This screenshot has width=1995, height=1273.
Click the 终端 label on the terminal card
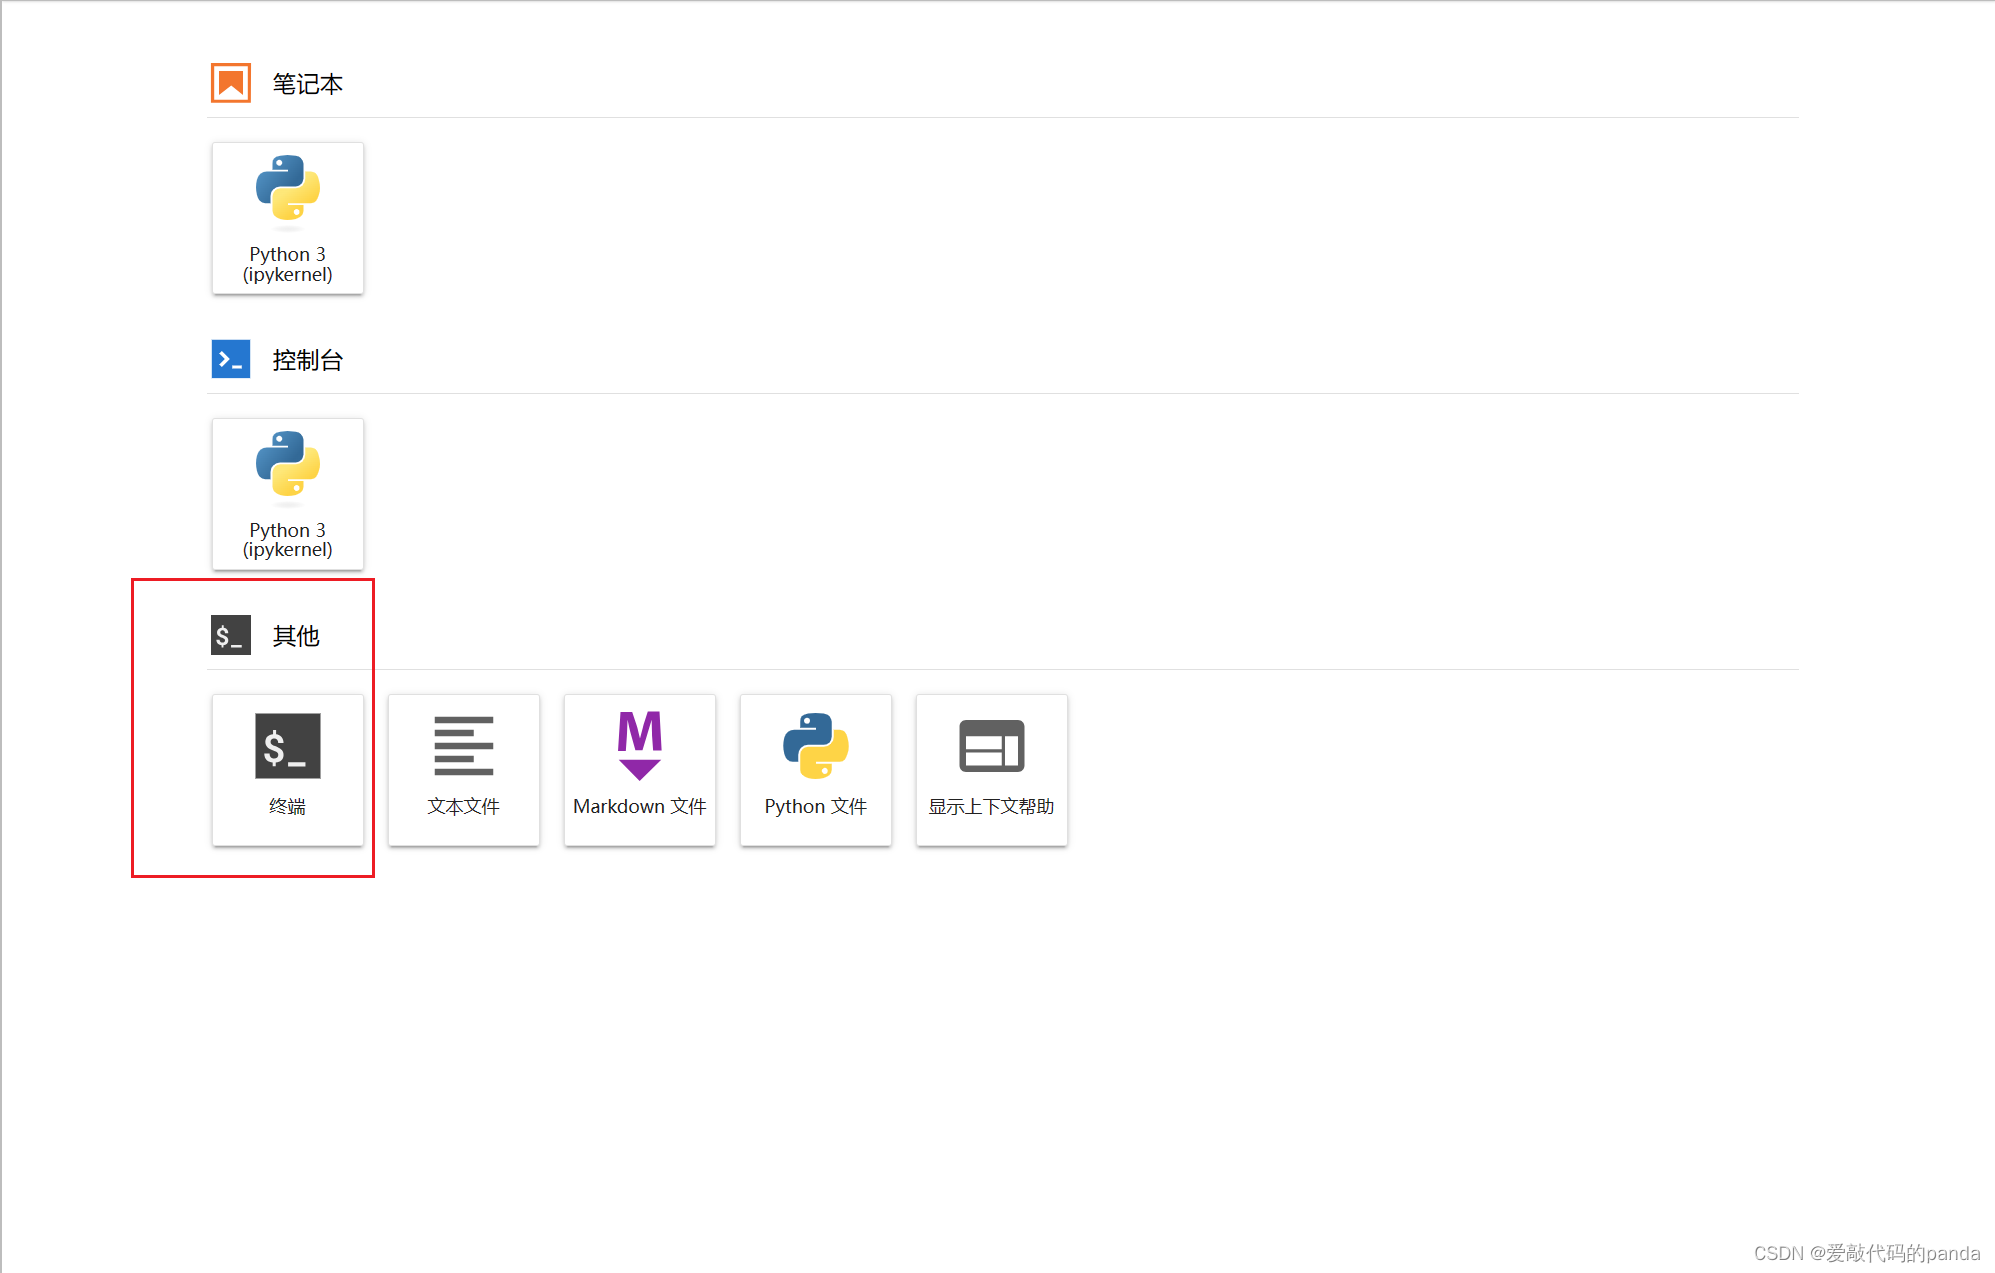(x=288, y=806)
